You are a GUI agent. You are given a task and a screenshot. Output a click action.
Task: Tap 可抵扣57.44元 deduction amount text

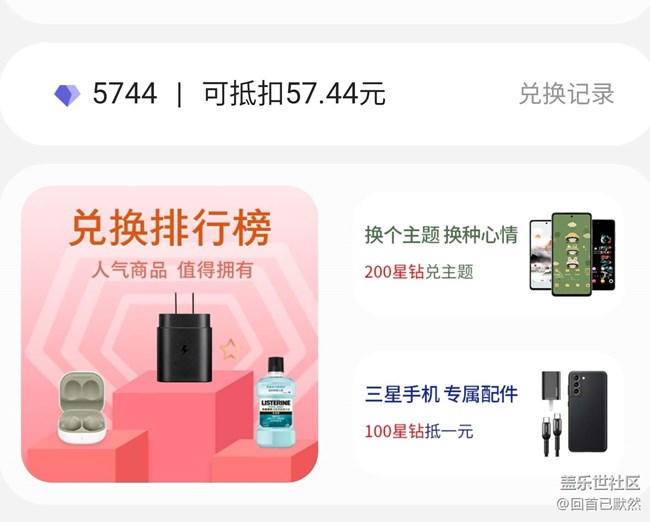(x=294, y=94)
